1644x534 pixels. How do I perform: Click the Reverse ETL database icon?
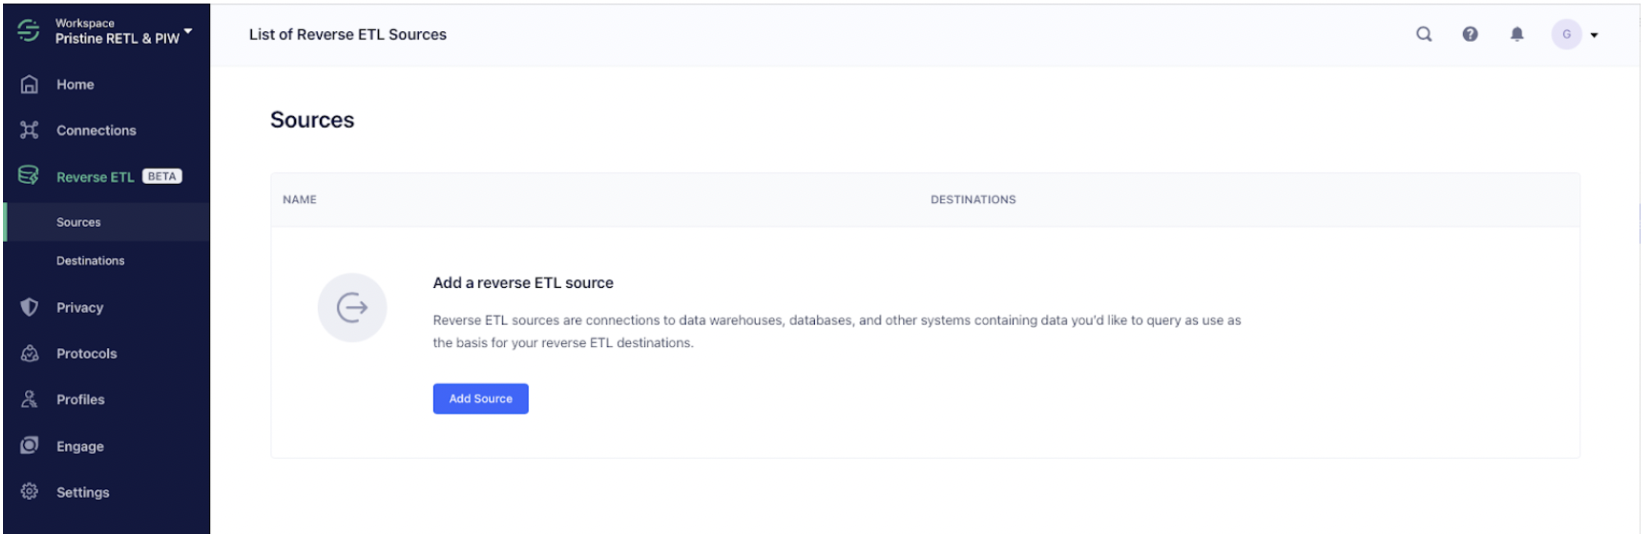tap(29, 176)
